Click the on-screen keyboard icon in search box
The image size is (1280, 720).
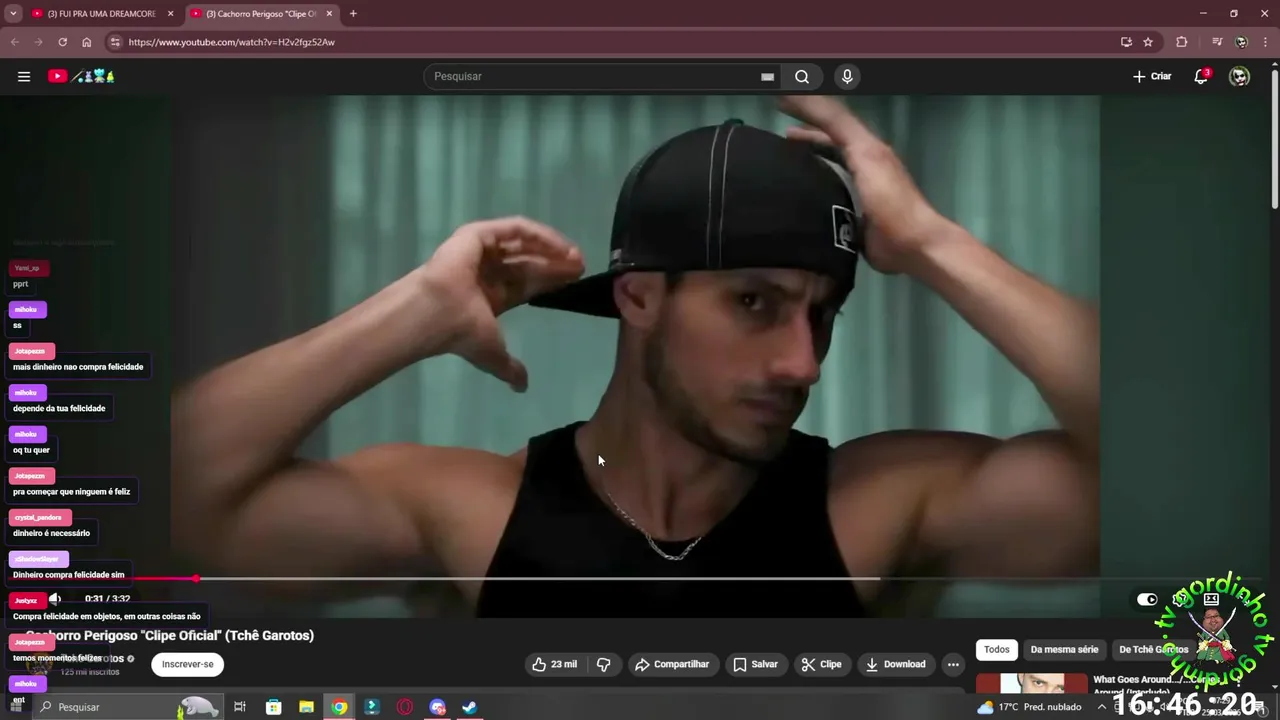click(767, 76)
